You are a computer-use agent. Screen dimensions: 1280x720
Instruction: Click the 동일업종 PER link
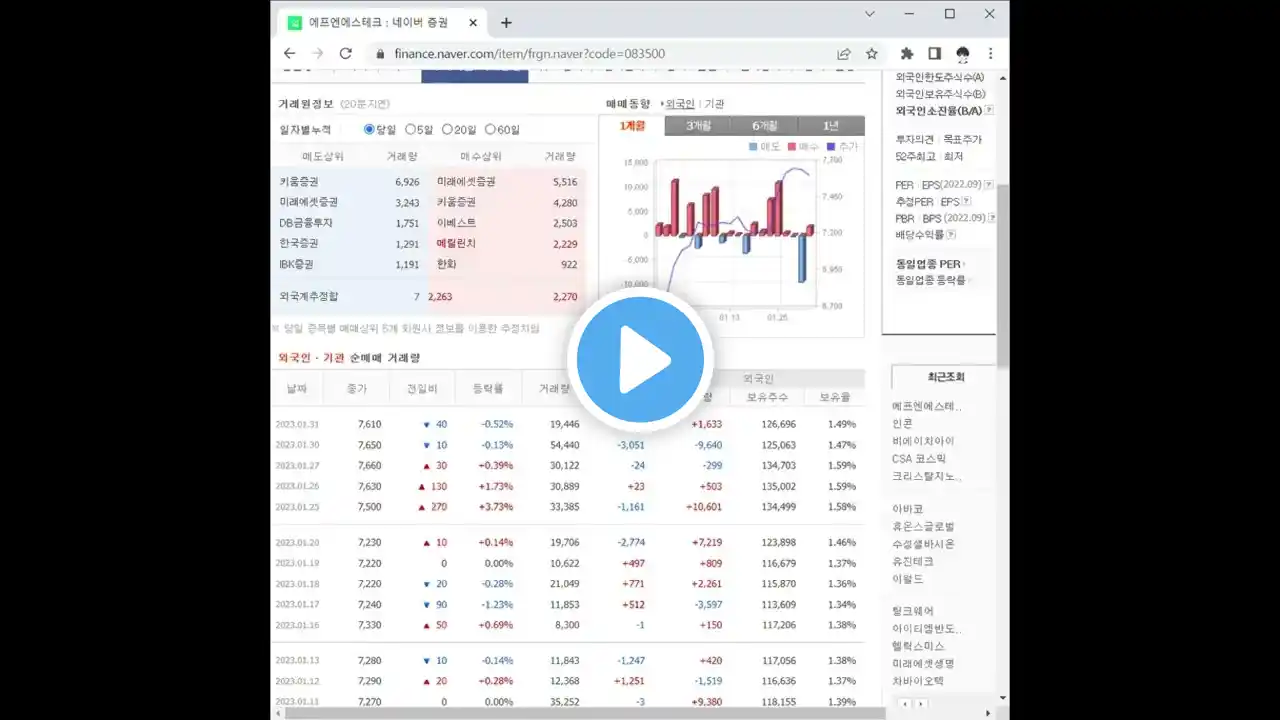point(928,264)
